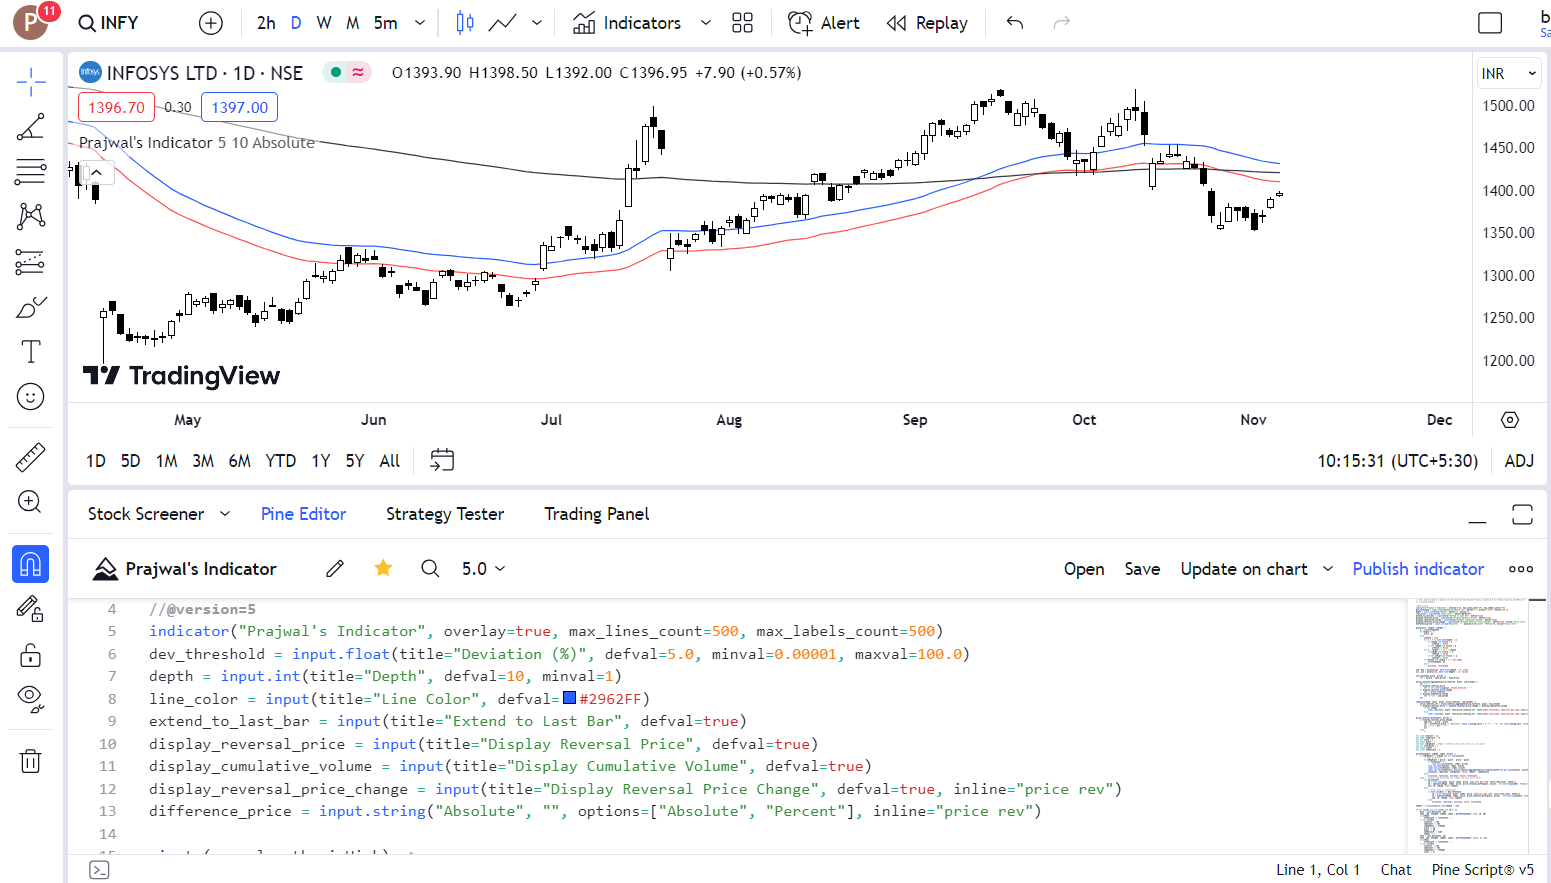Show All date range
Screen dimensions: 1551x883
[390, 461]
